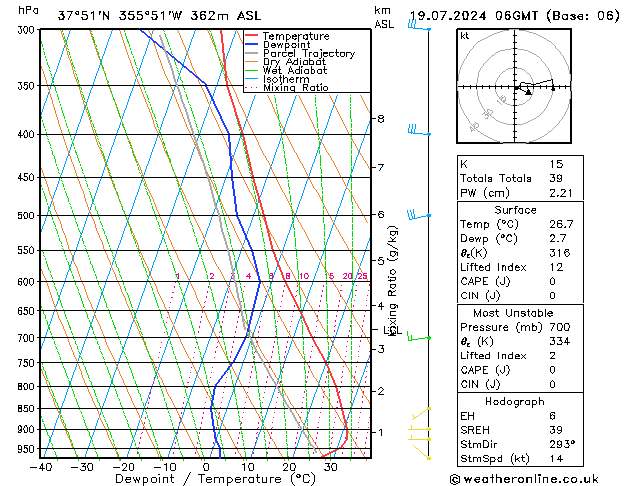
Task: Select the Most Unstable section heading
Action: pyautogui.click(x=515, y=313)
